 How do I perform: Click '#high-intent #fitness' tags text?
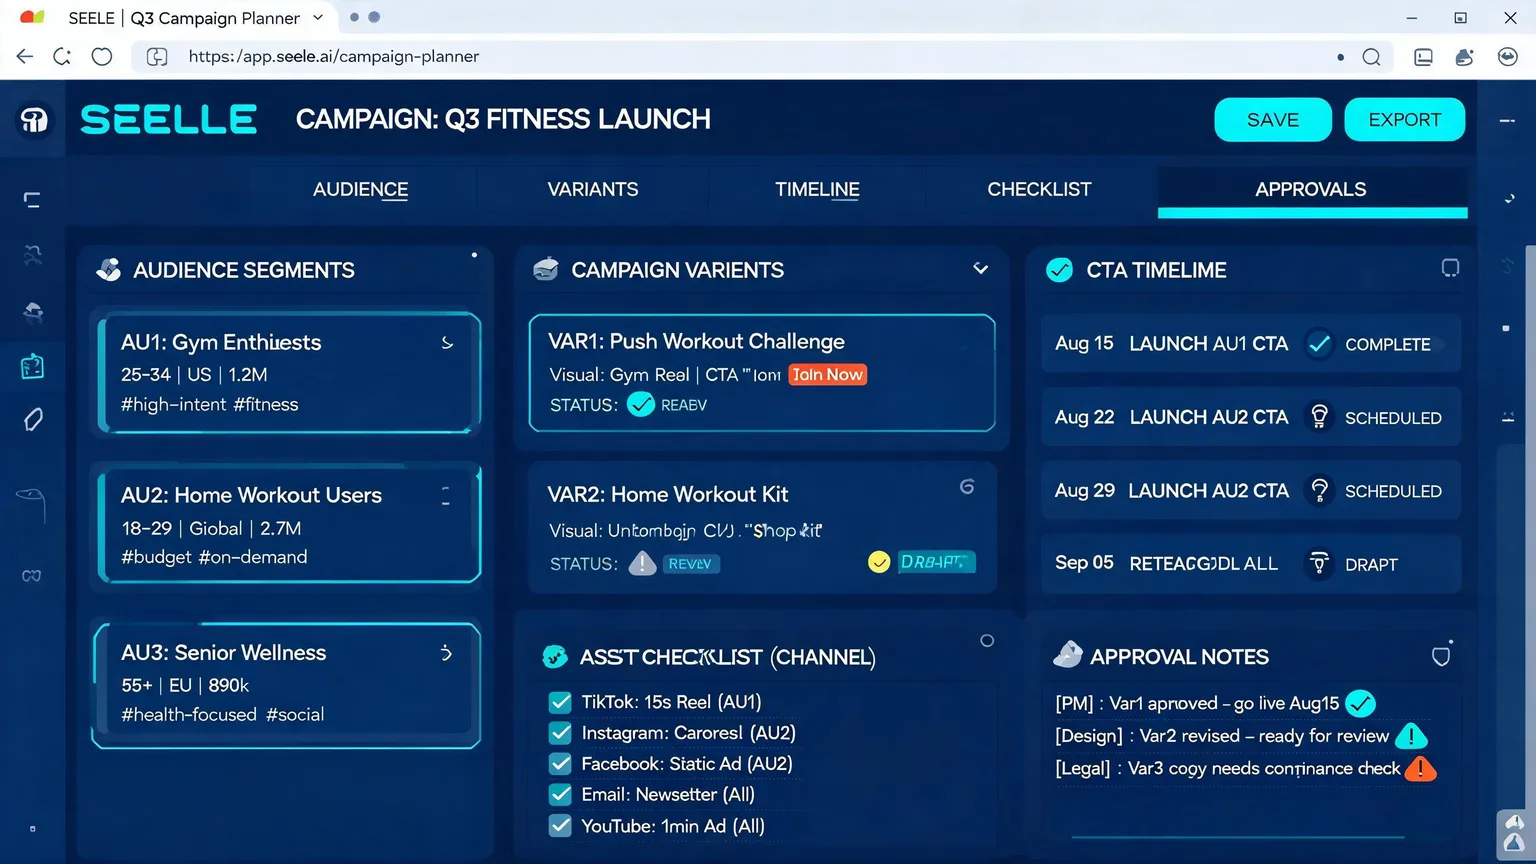click(210, 404)
